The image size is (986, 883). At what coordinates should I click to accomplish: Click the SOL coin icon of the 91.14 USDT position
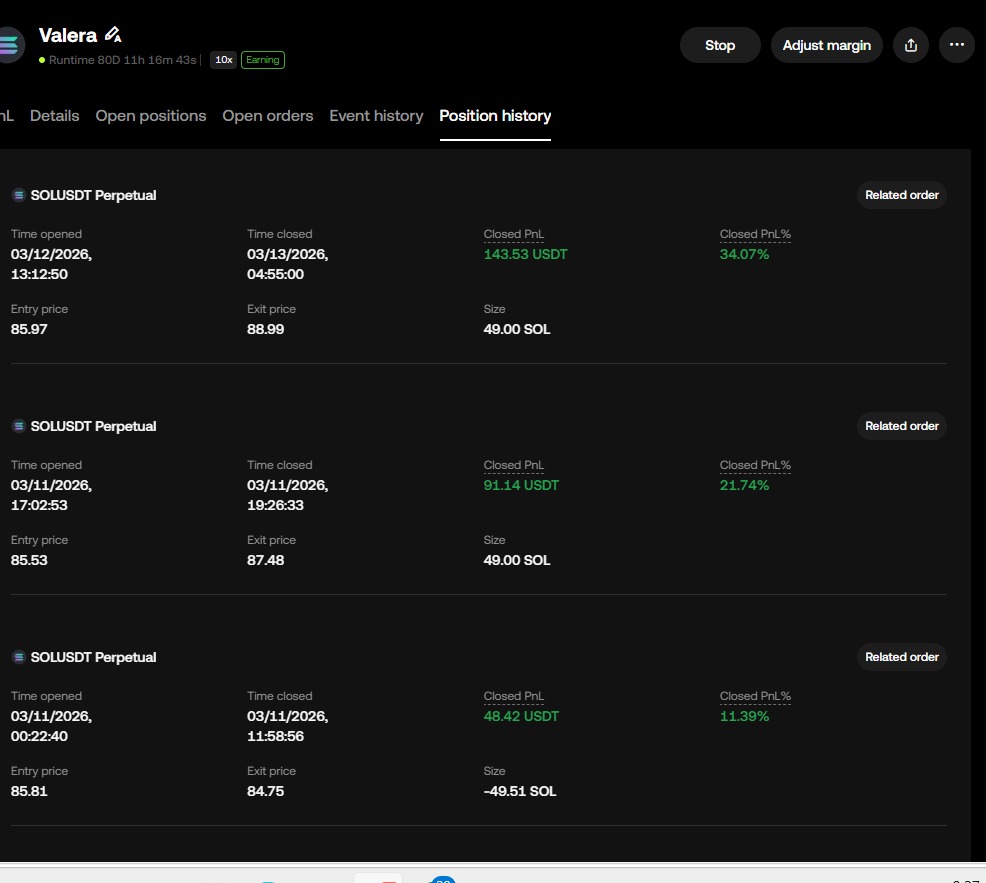click(18, 426)
